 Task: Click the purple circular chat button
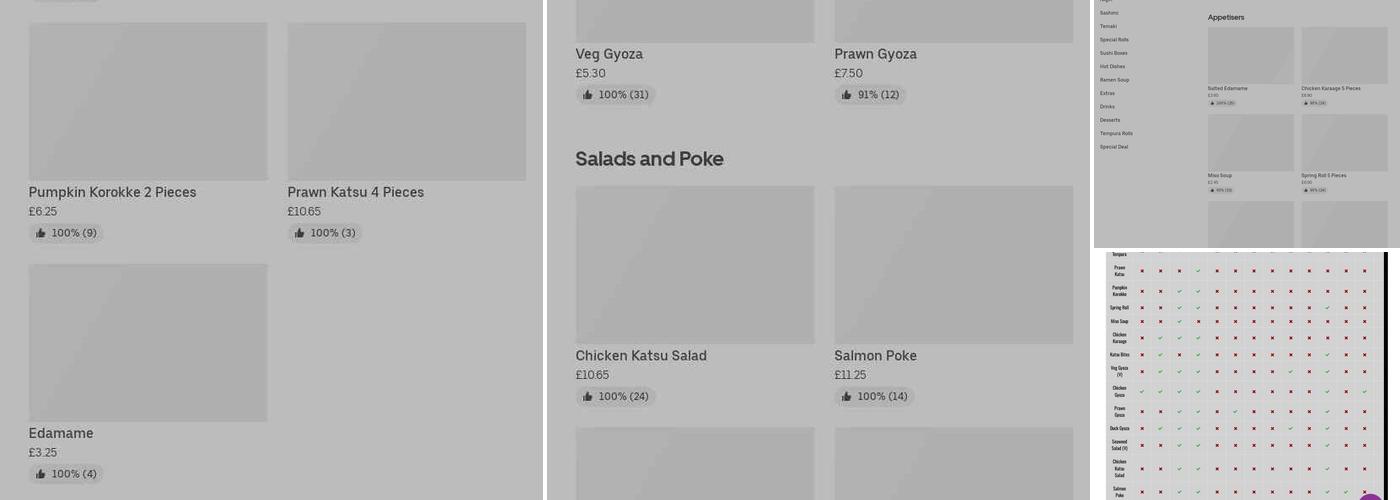point(1371,495)
